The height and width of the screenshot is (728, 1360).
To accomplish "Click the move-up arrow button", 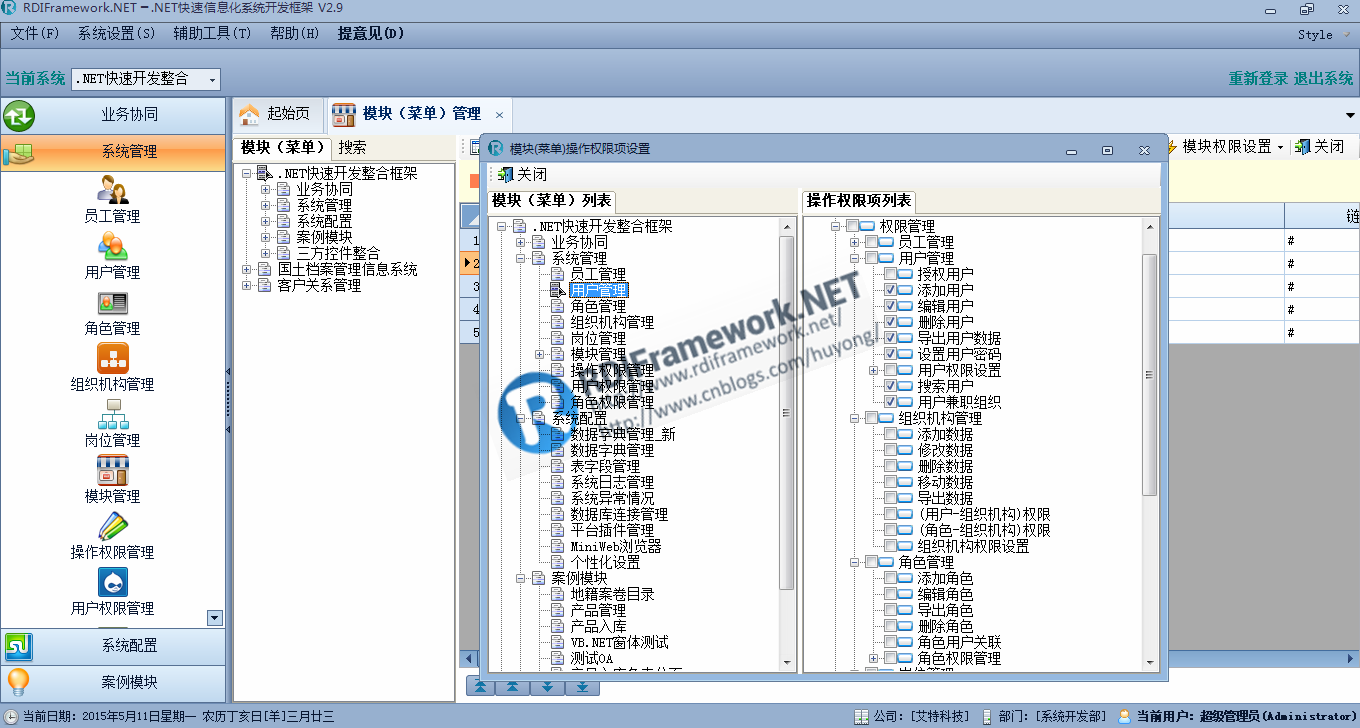I will click(x=513, y=687).
